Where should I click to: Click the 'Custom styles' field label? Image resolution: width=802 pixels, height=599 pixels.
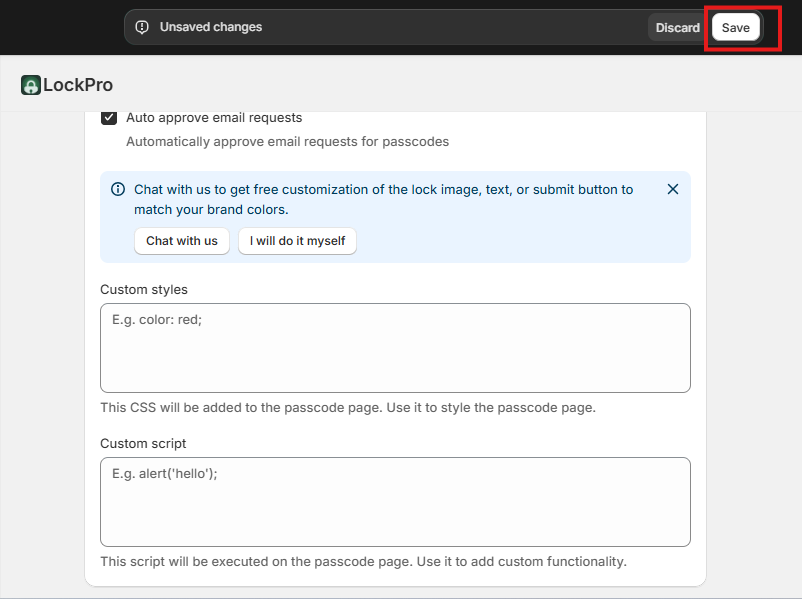(x=144, y=289)
